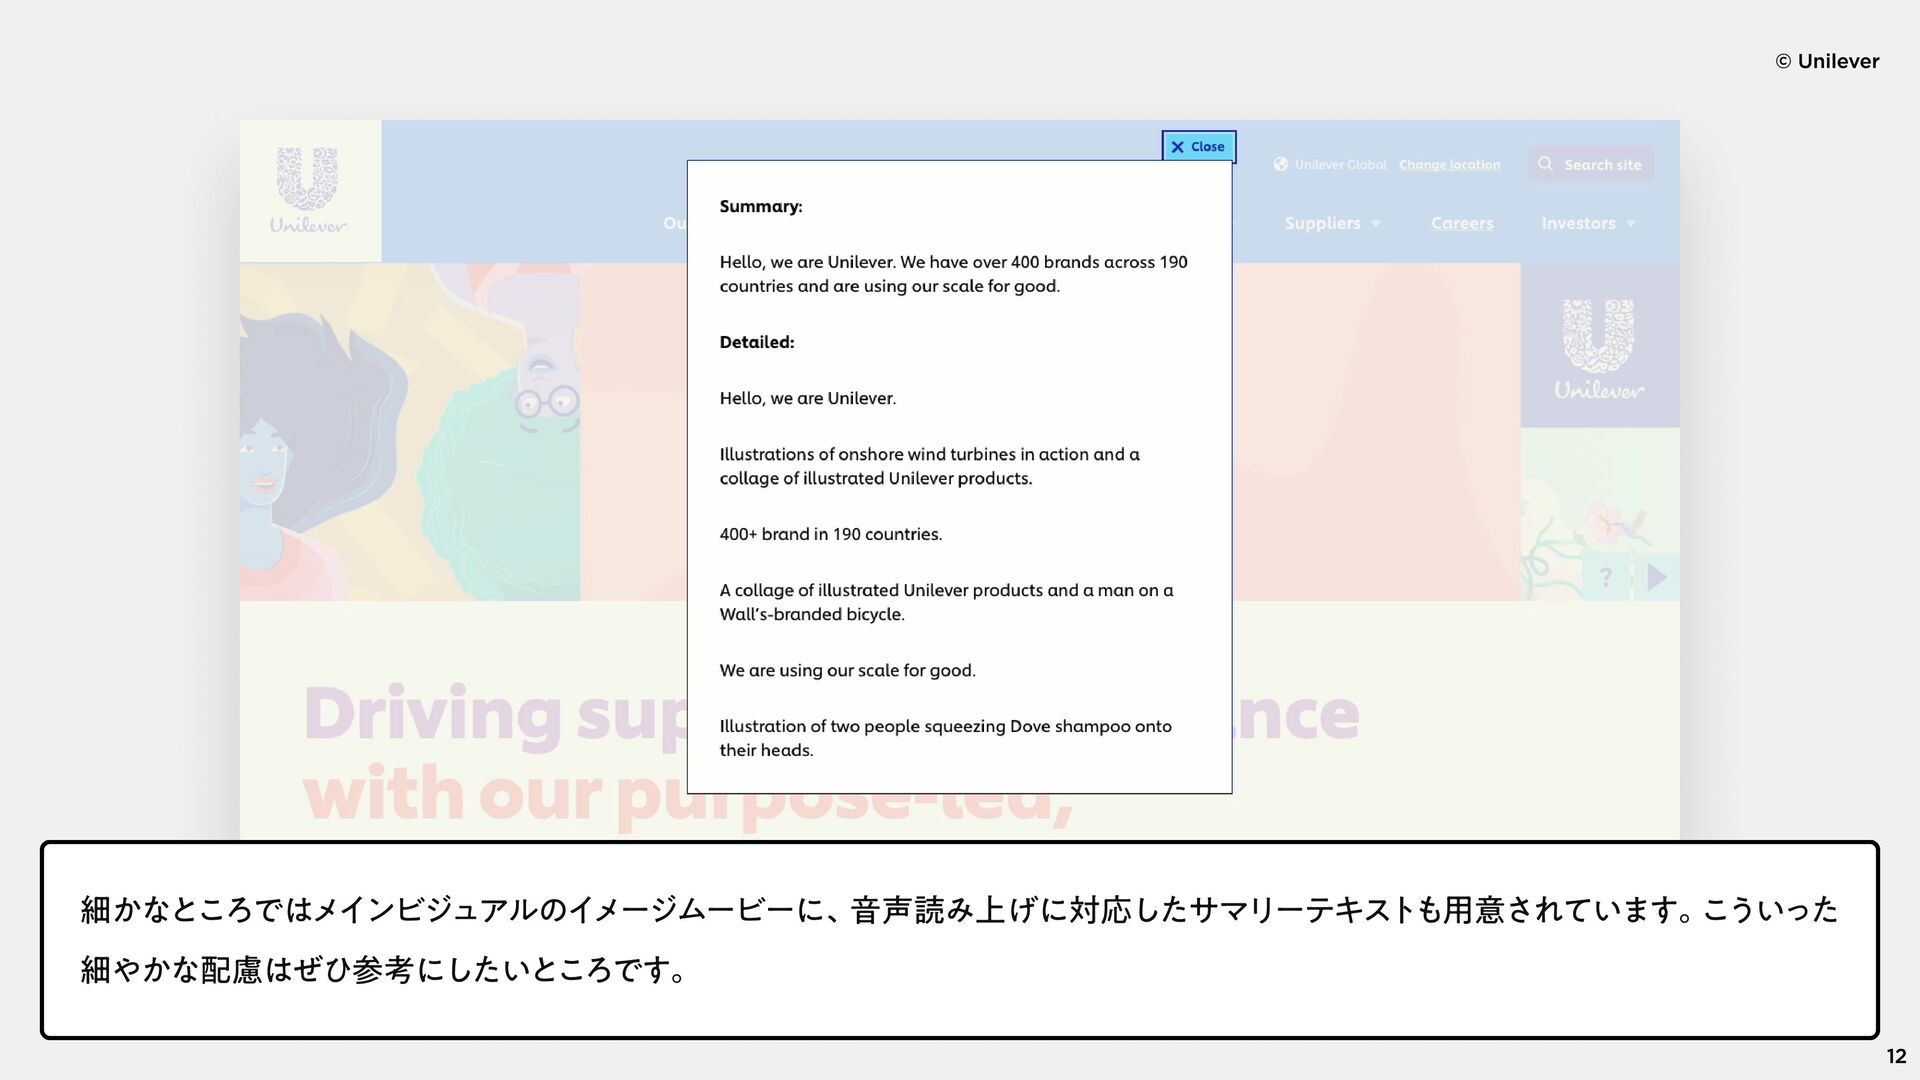Select the 'Detailed:' heading text

pyautogui.click(x=756, y=342)
